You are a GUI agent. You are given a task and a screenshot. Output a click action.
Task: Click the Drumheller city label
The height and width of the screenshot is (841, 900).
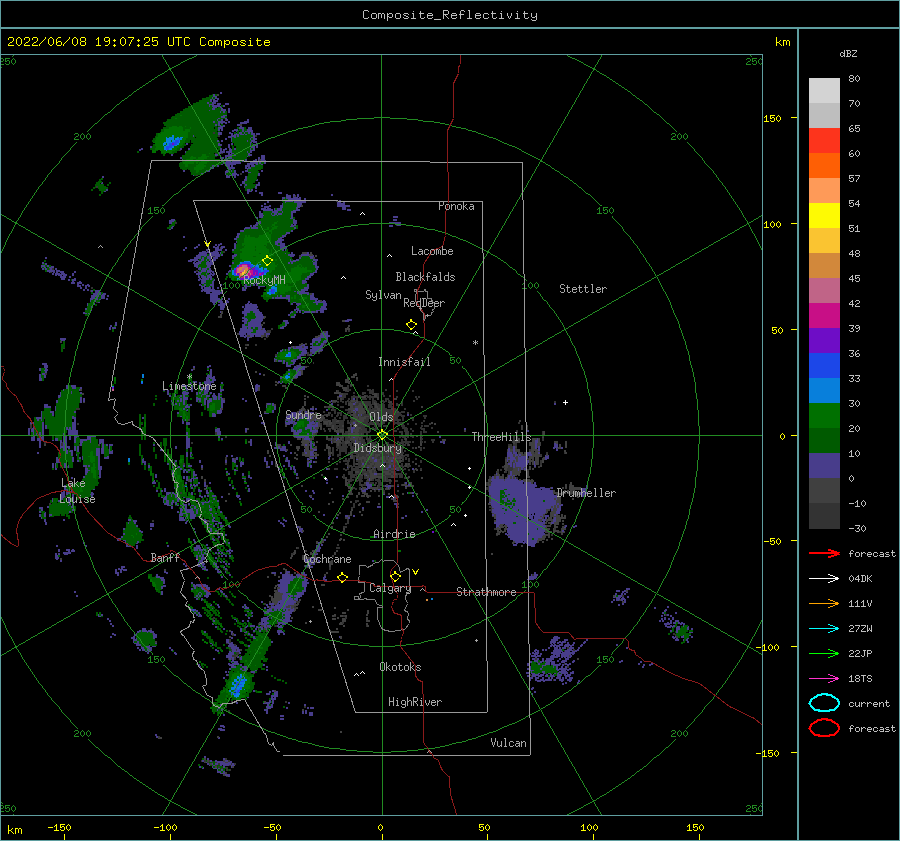coord(586,493)
